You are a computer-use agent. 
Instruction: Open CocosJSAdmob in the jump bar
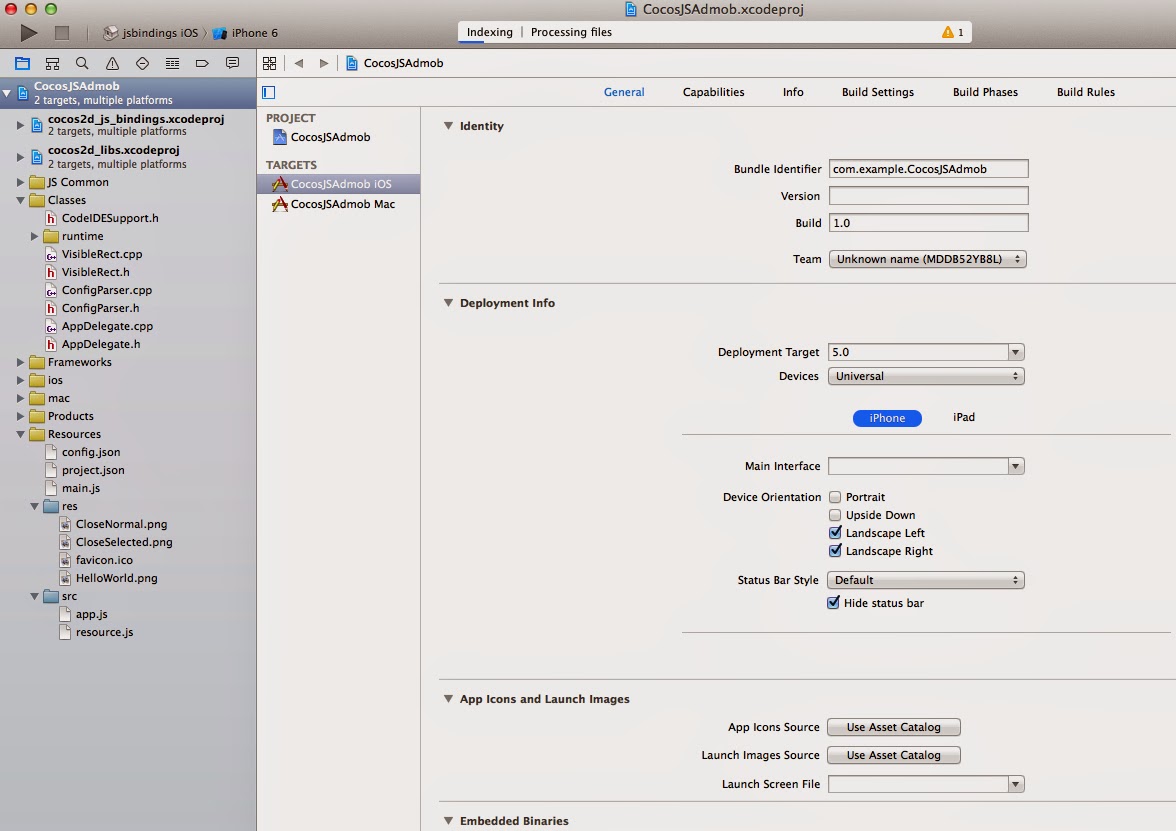[394, 63]
